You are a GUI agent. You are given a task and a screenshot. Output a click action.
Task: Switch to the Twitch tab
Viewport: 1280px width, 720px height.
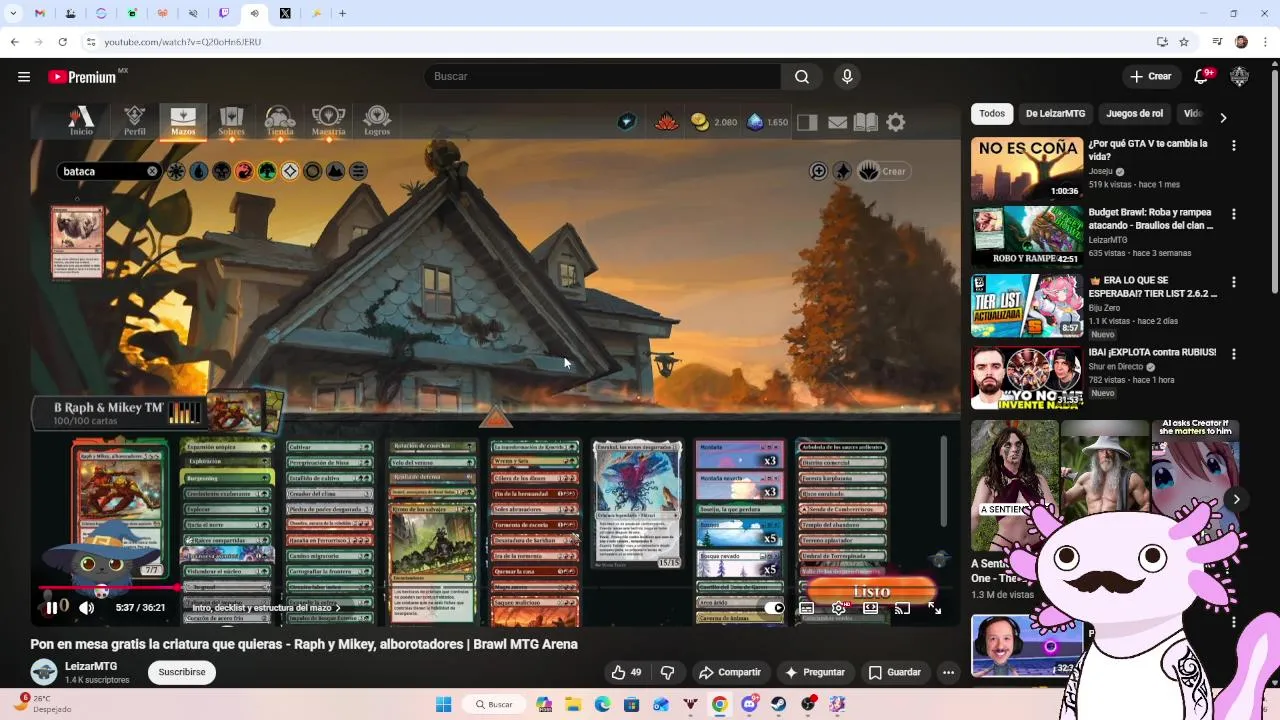pyautogui.click(x=224, y=13)
